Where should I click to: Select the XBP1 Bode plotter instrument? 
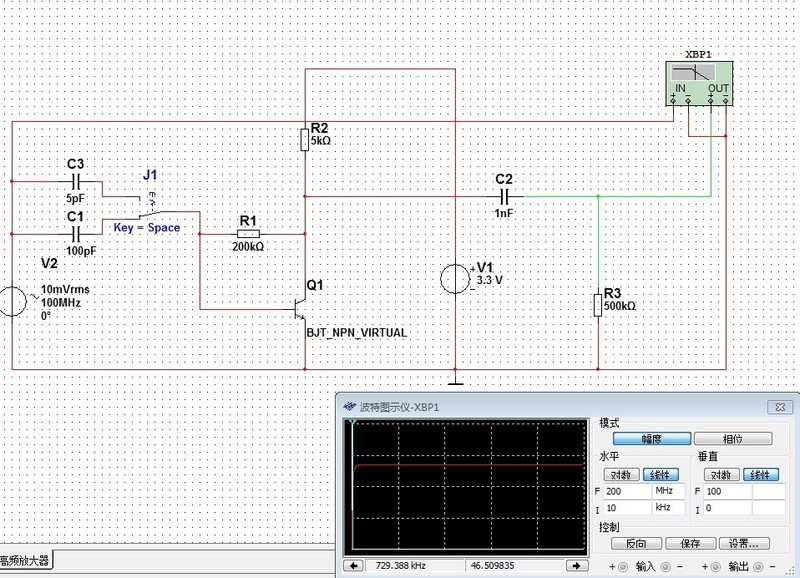pyautogui.click(x=700, y=82)
